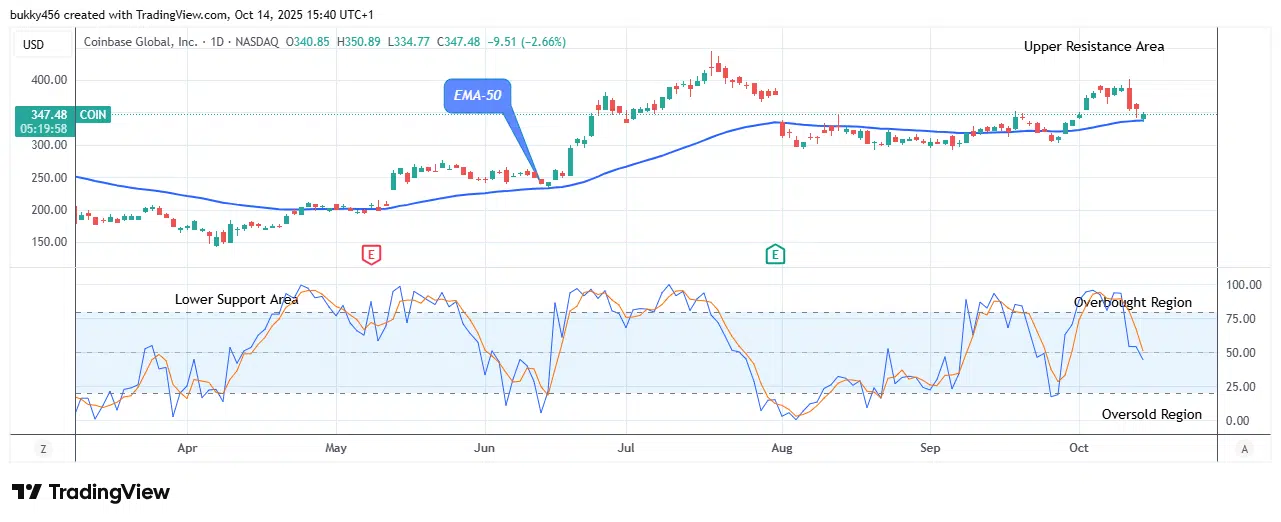Click the 50.00 level on oscillator scale
1281x522 pixels.
point(1239,353)
